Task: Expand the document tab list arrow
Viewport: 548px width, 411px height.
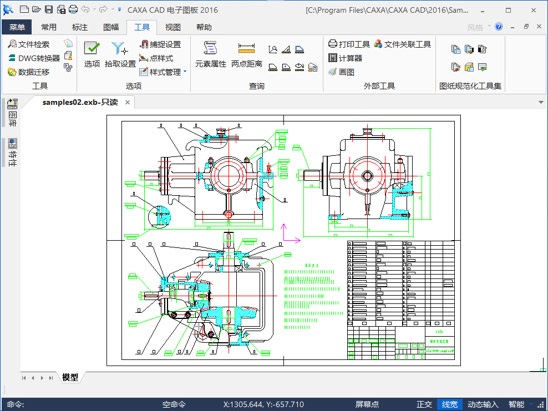Action: pos(541,102)
